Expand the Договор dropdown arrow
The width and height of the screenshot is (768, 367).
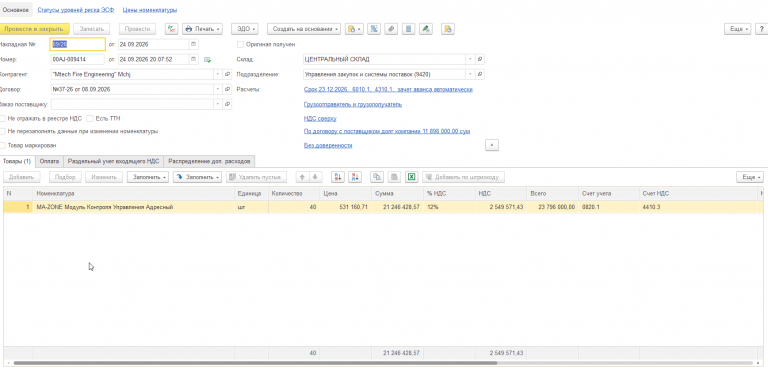click(218, 90)
